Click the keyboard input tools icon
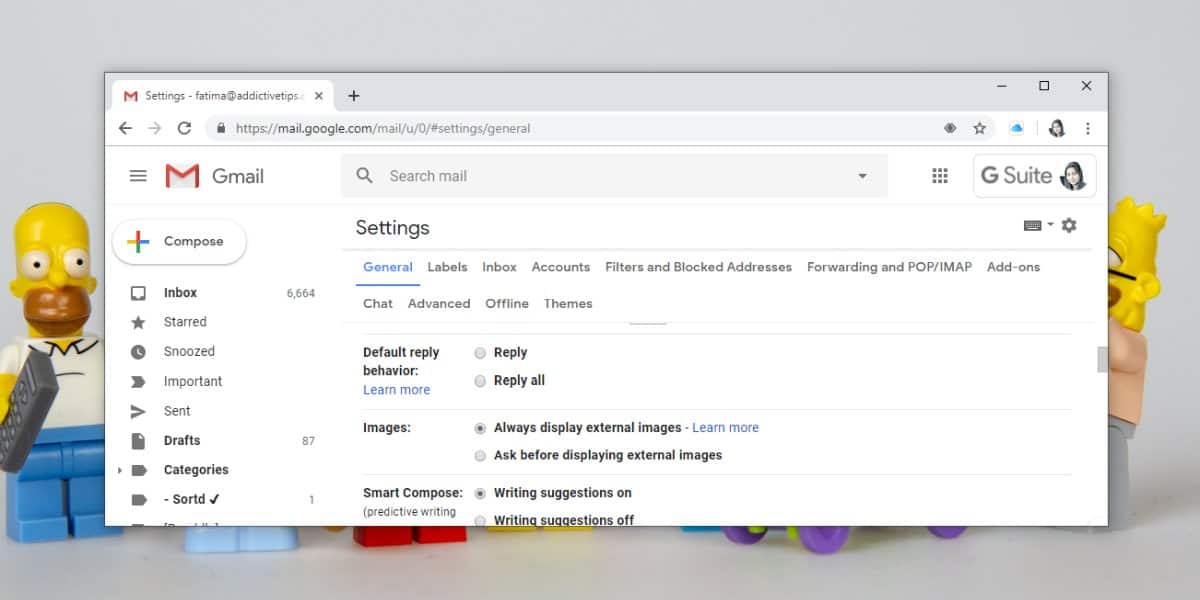 point(1033,226)
